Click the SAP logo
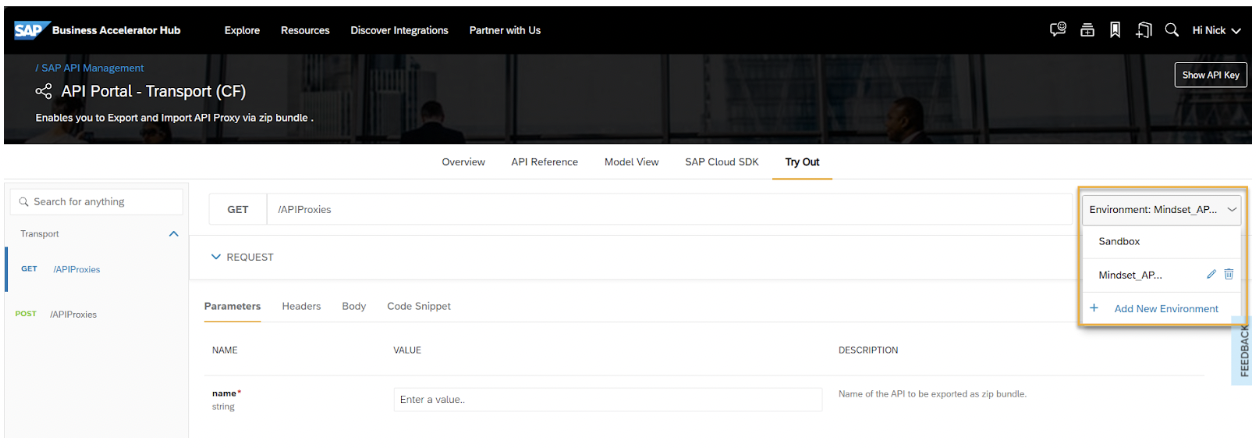Screen dimensions: 1256x448 [29, 30]
